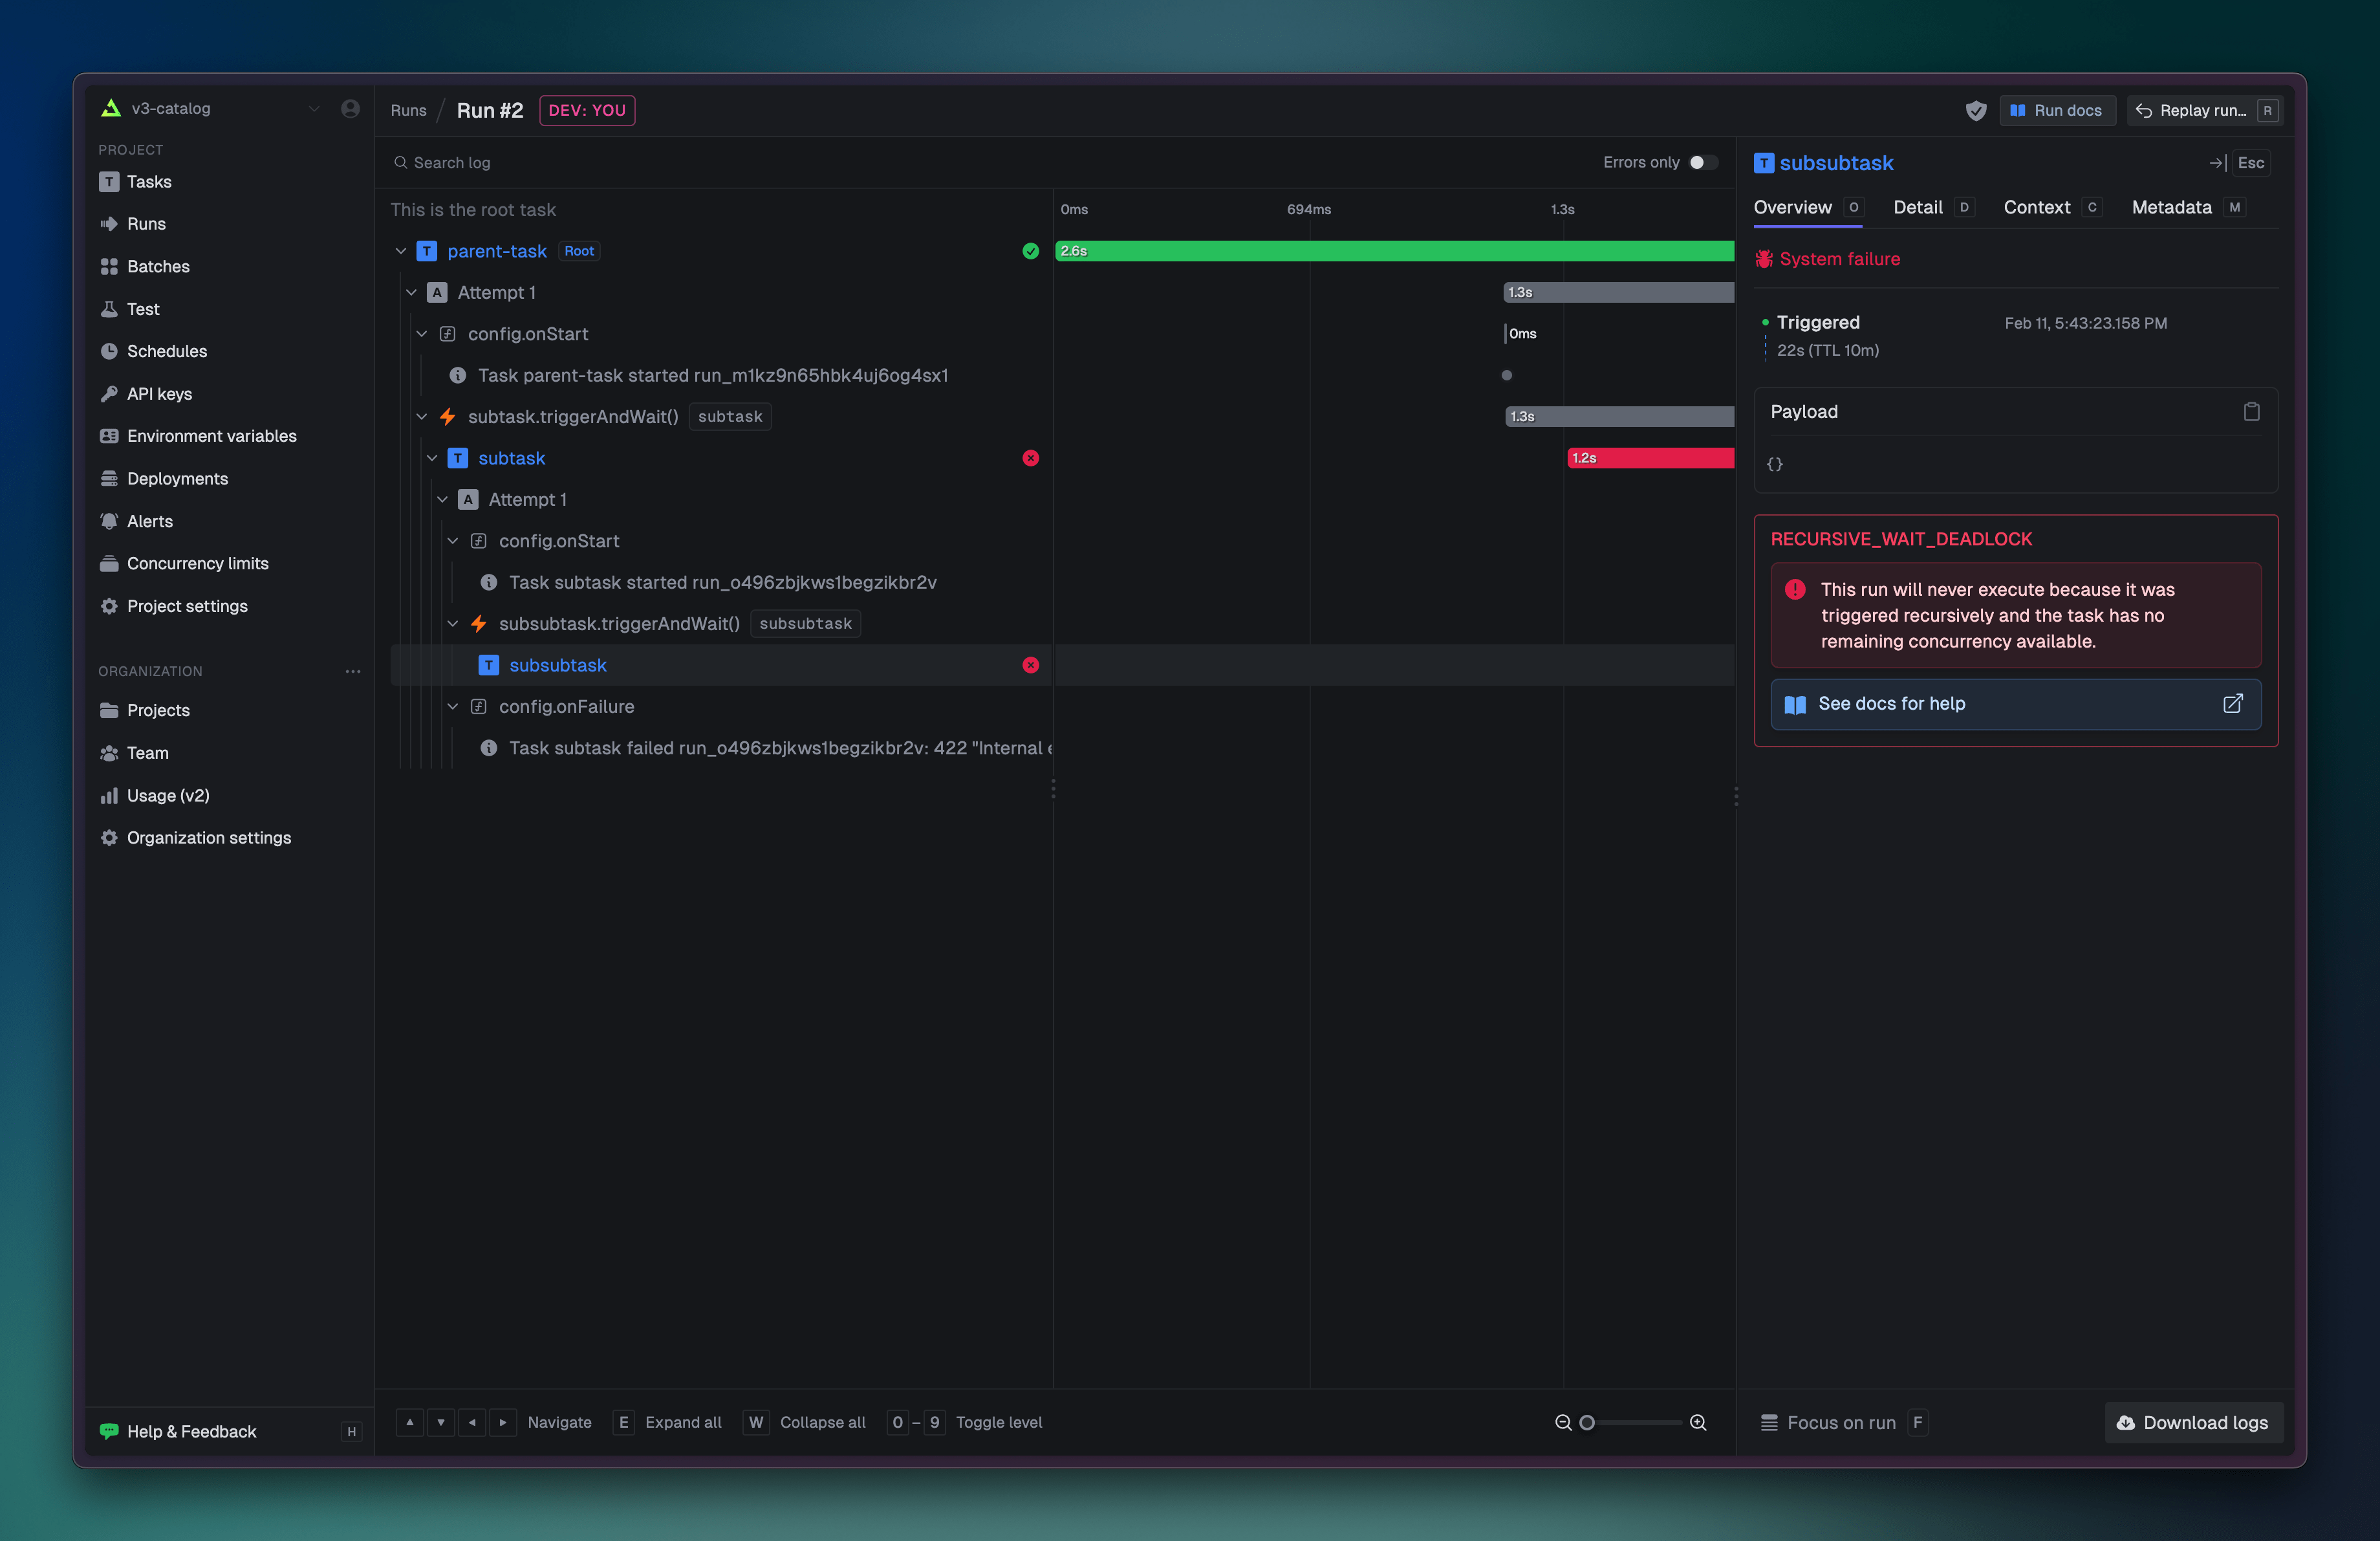2380x1541 pixels.
Task: Select the parent-task tree item
Action: click(497, 251)
